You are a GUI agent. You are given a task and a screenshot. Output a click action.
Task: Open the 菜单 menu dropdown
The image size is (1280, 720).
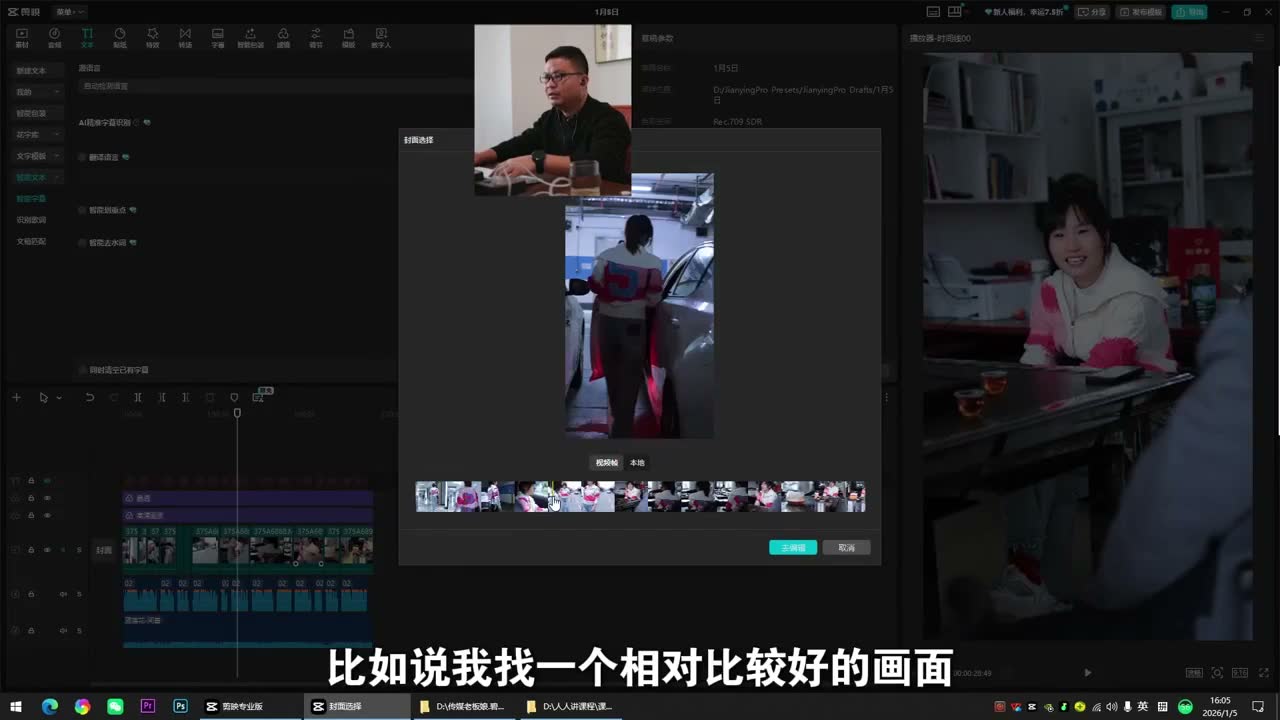[x=70, y=12]
